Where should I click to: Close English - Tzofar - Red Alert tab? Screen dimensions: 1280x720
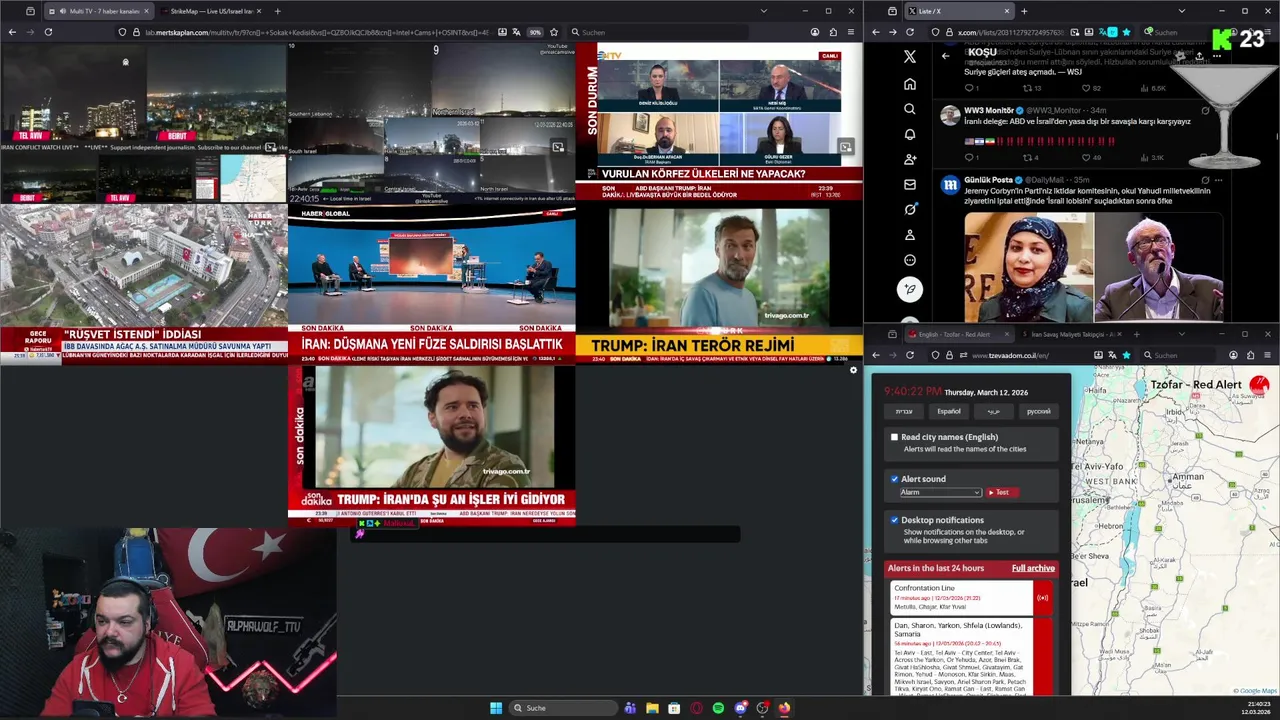tap(1006, 334)
